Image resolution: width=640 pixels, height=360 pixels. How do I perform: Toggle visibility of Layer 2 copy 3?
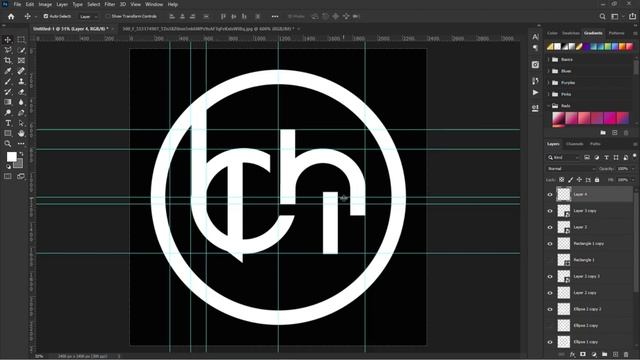point(550,277)
